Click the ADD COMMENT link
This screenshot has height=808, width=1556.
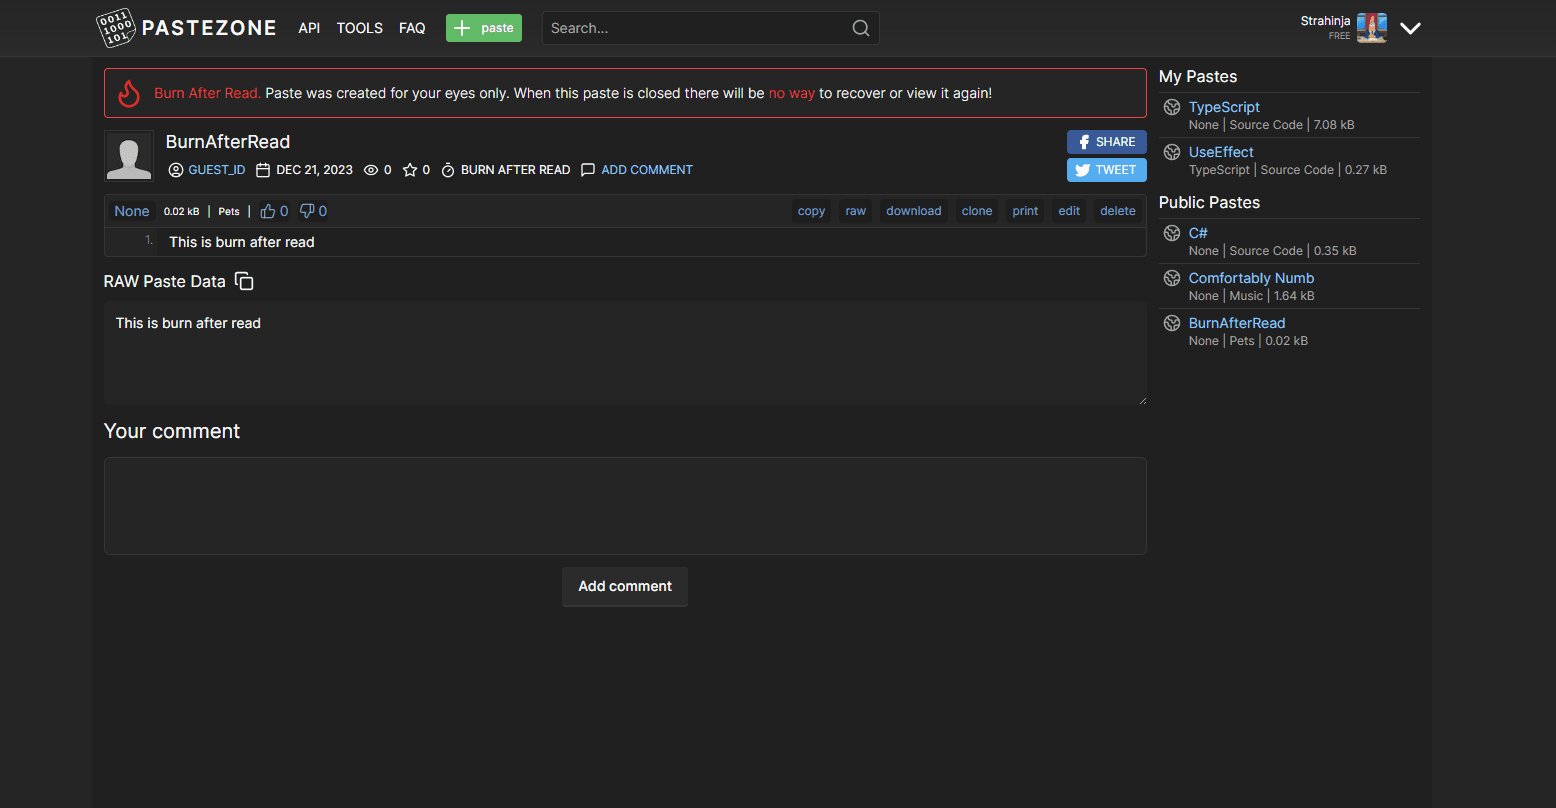(x=647, y=170)
